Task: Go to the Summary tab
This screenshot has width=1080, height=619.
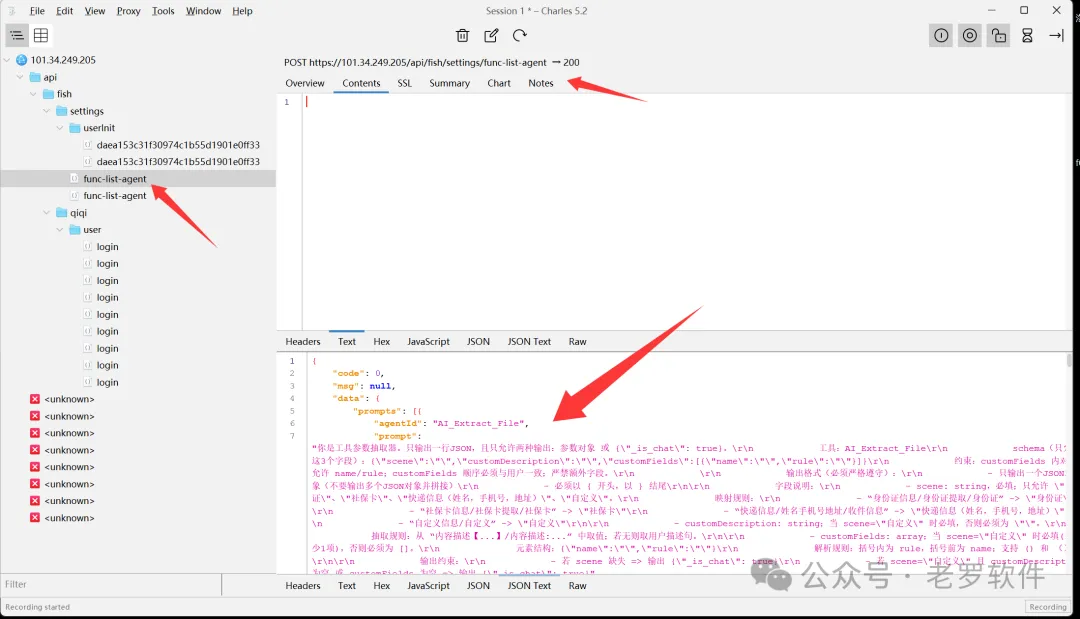Action: pyautogui.click(x=449, y=83)
